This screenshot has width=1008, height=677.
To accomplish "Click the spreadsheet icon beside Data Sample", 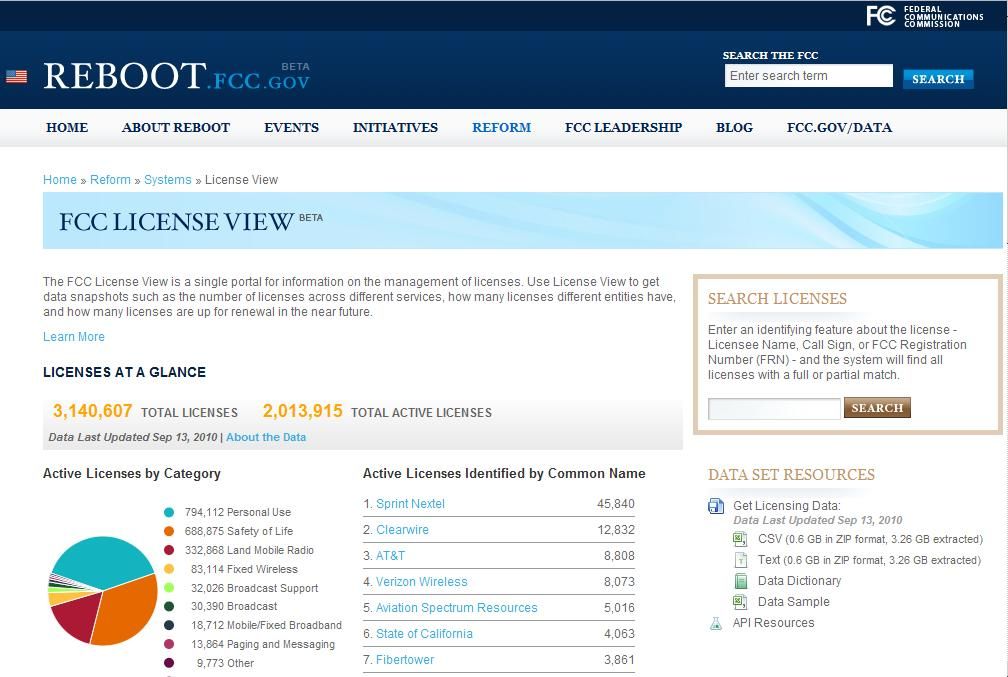I will [x=740, y=602].
